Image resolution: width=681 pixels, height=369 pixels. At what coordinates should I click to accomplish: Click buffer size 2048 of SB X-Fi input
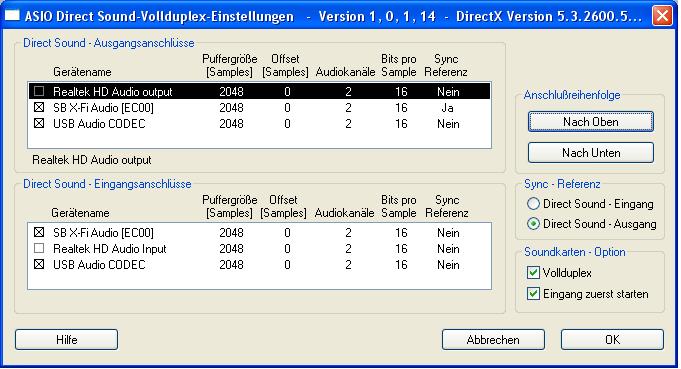[x=231, y=233]
